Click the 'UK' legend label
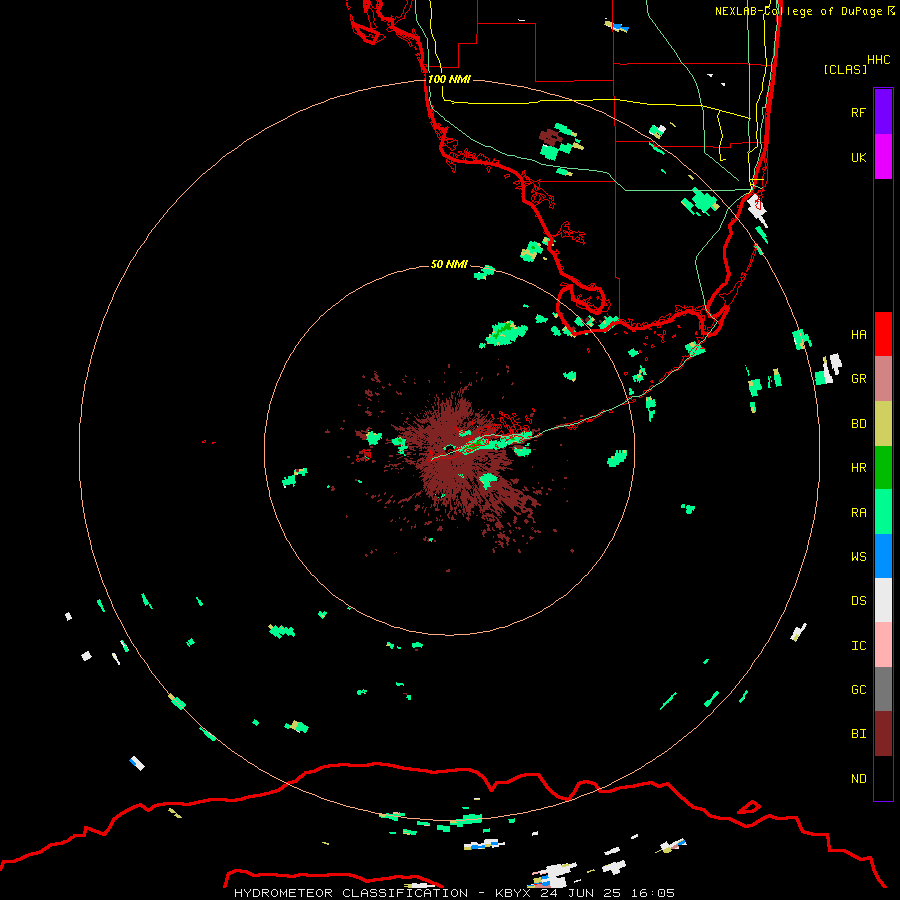The image size is (900, 900). 858,157
